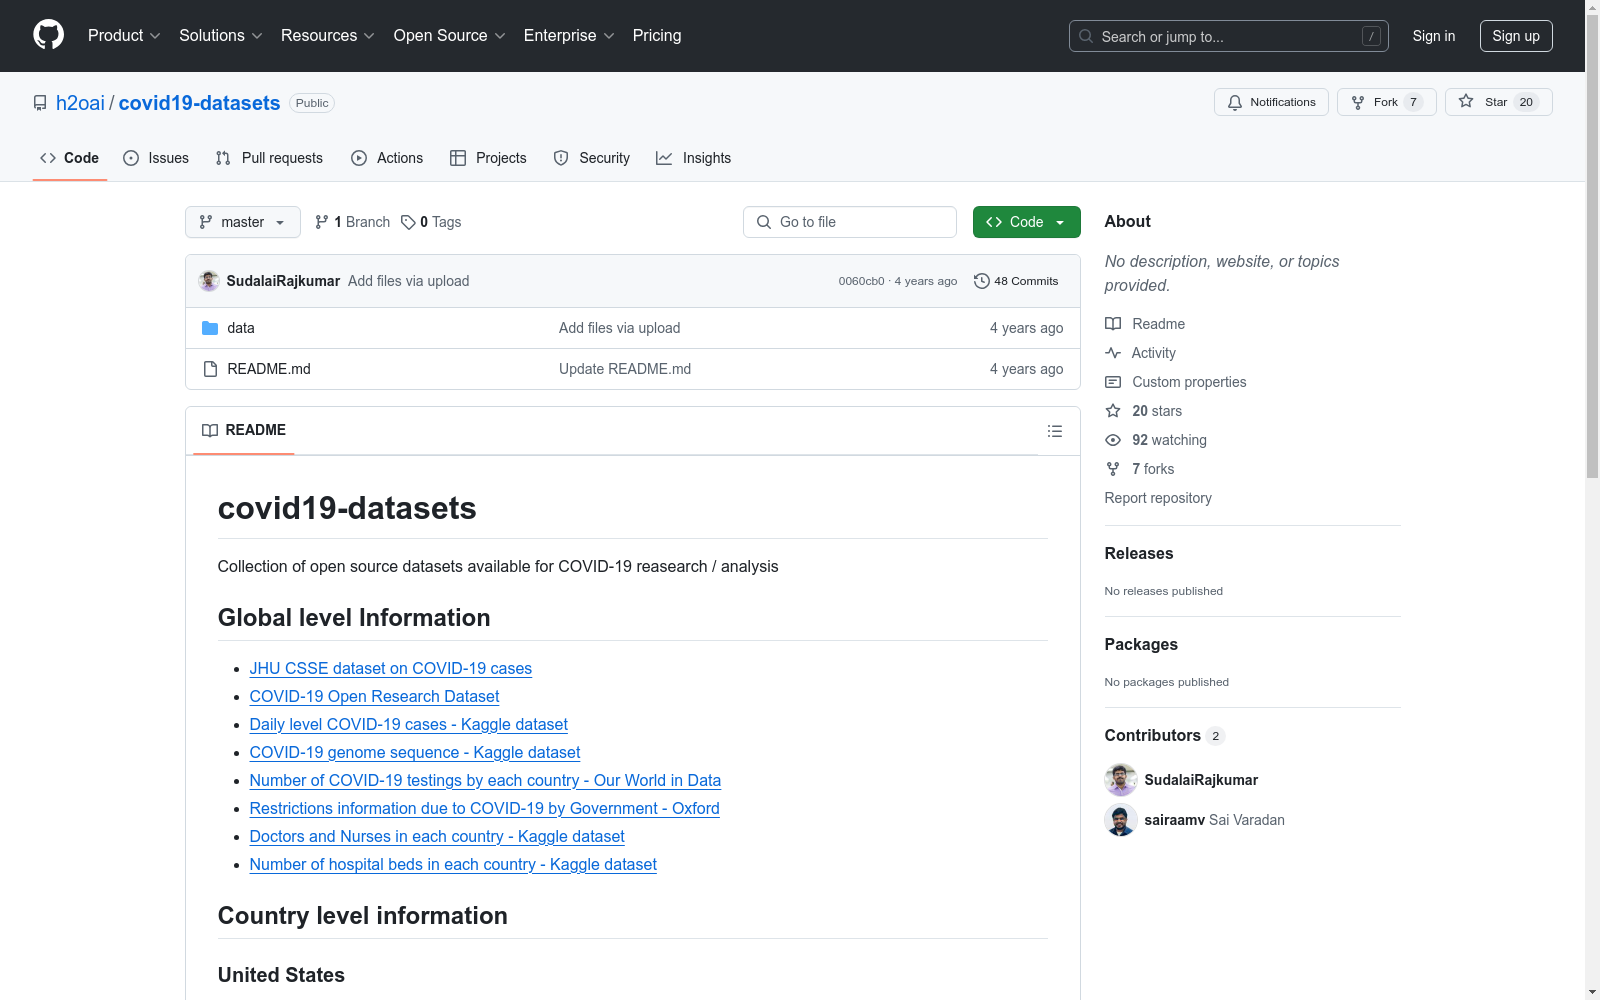
Task: Open the Activity link
Action: pyautogui.click(x=1140, y=353)
